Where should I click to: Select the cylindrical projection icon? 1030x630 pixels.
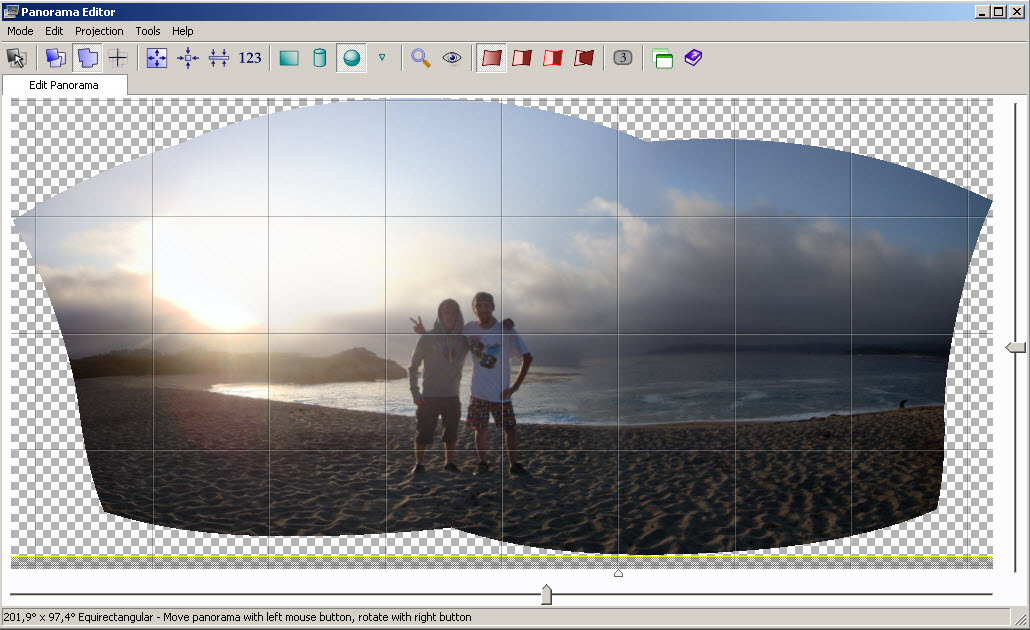(320, 58)
